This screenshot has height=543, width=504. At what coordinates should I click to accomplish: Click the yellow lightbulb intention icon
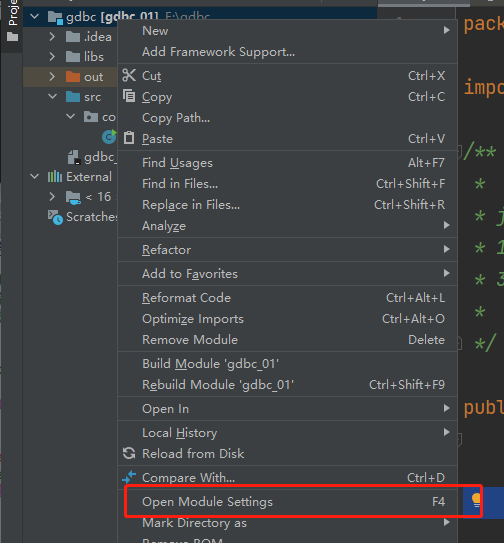[476, 500]
